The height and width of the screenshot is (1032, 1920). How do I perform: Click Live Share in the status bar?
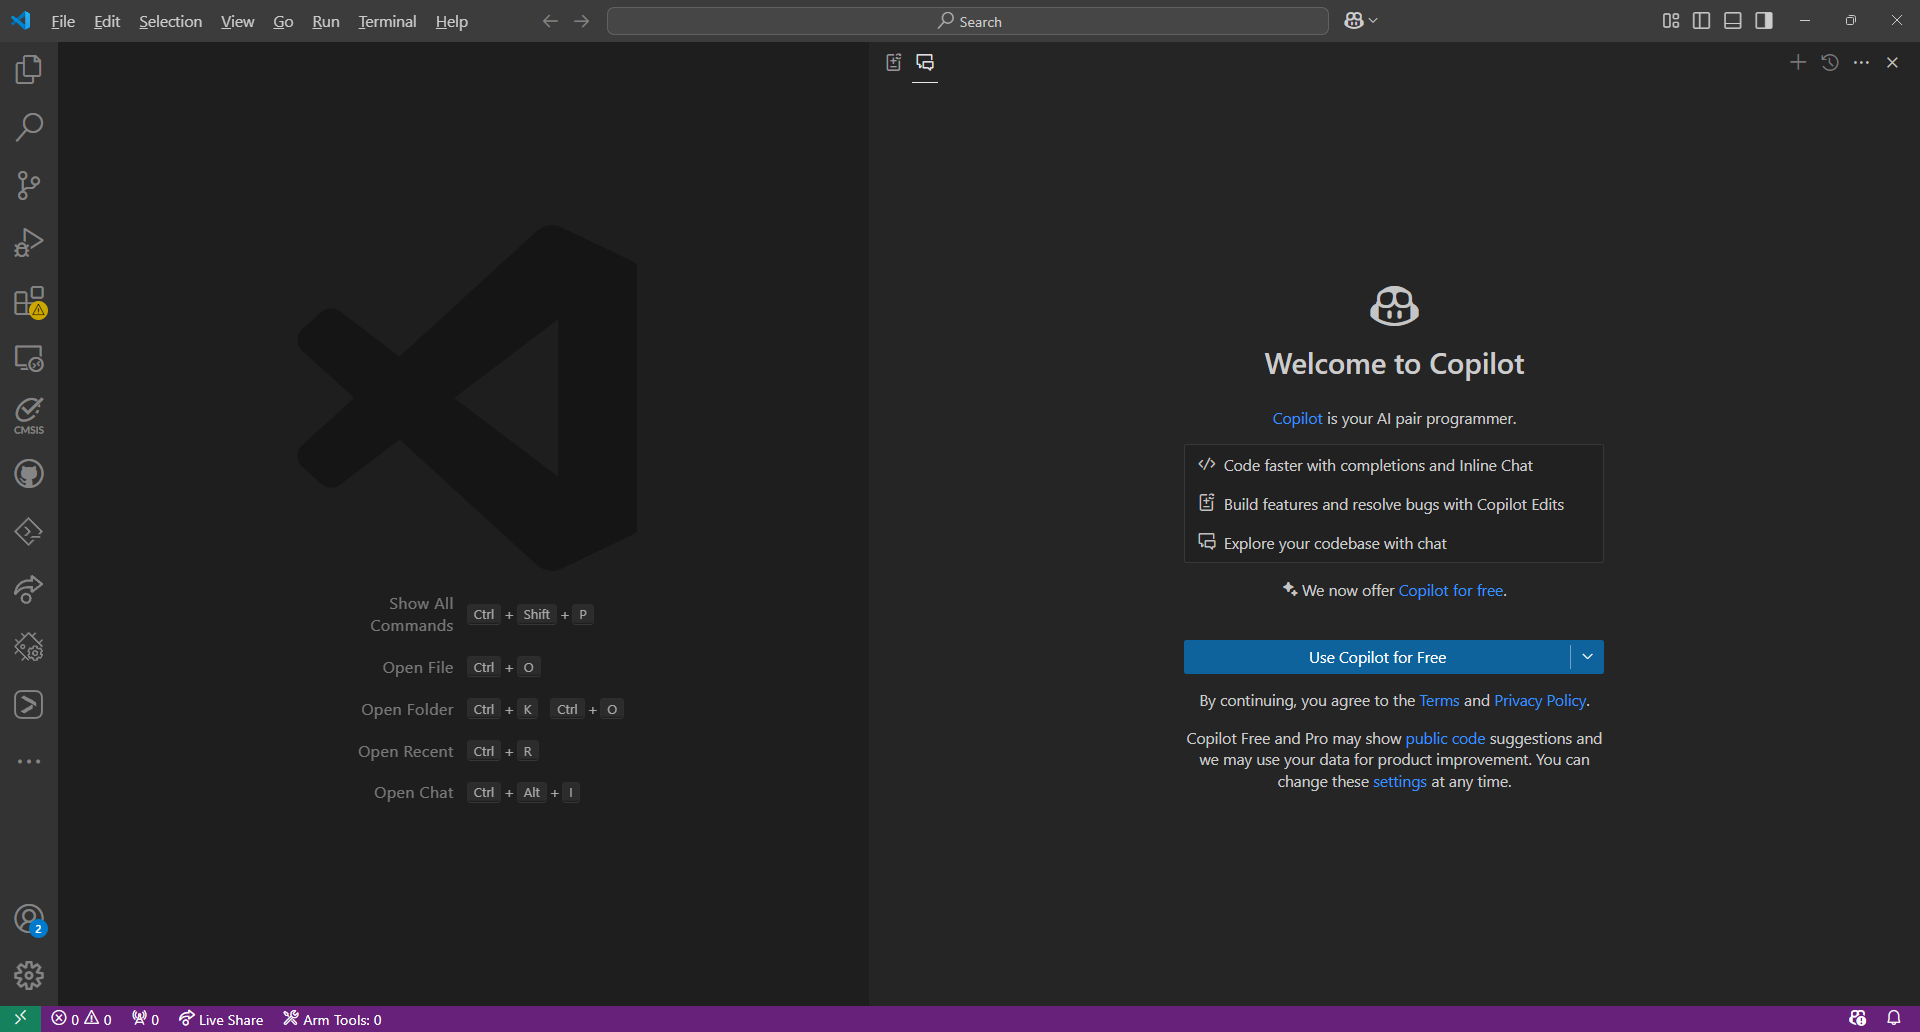coord(221,1019)
